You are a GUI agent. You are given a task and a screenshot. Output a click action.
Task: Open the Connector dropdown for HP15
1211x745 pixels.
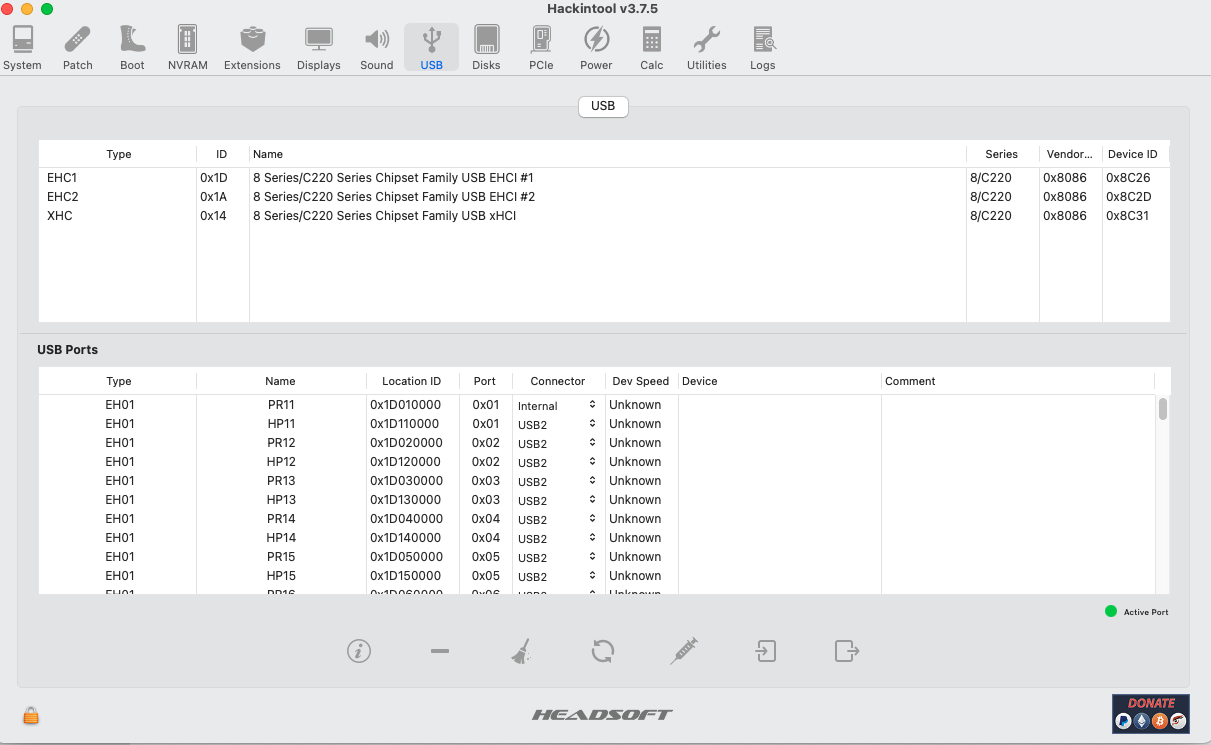tap(557, 577)
